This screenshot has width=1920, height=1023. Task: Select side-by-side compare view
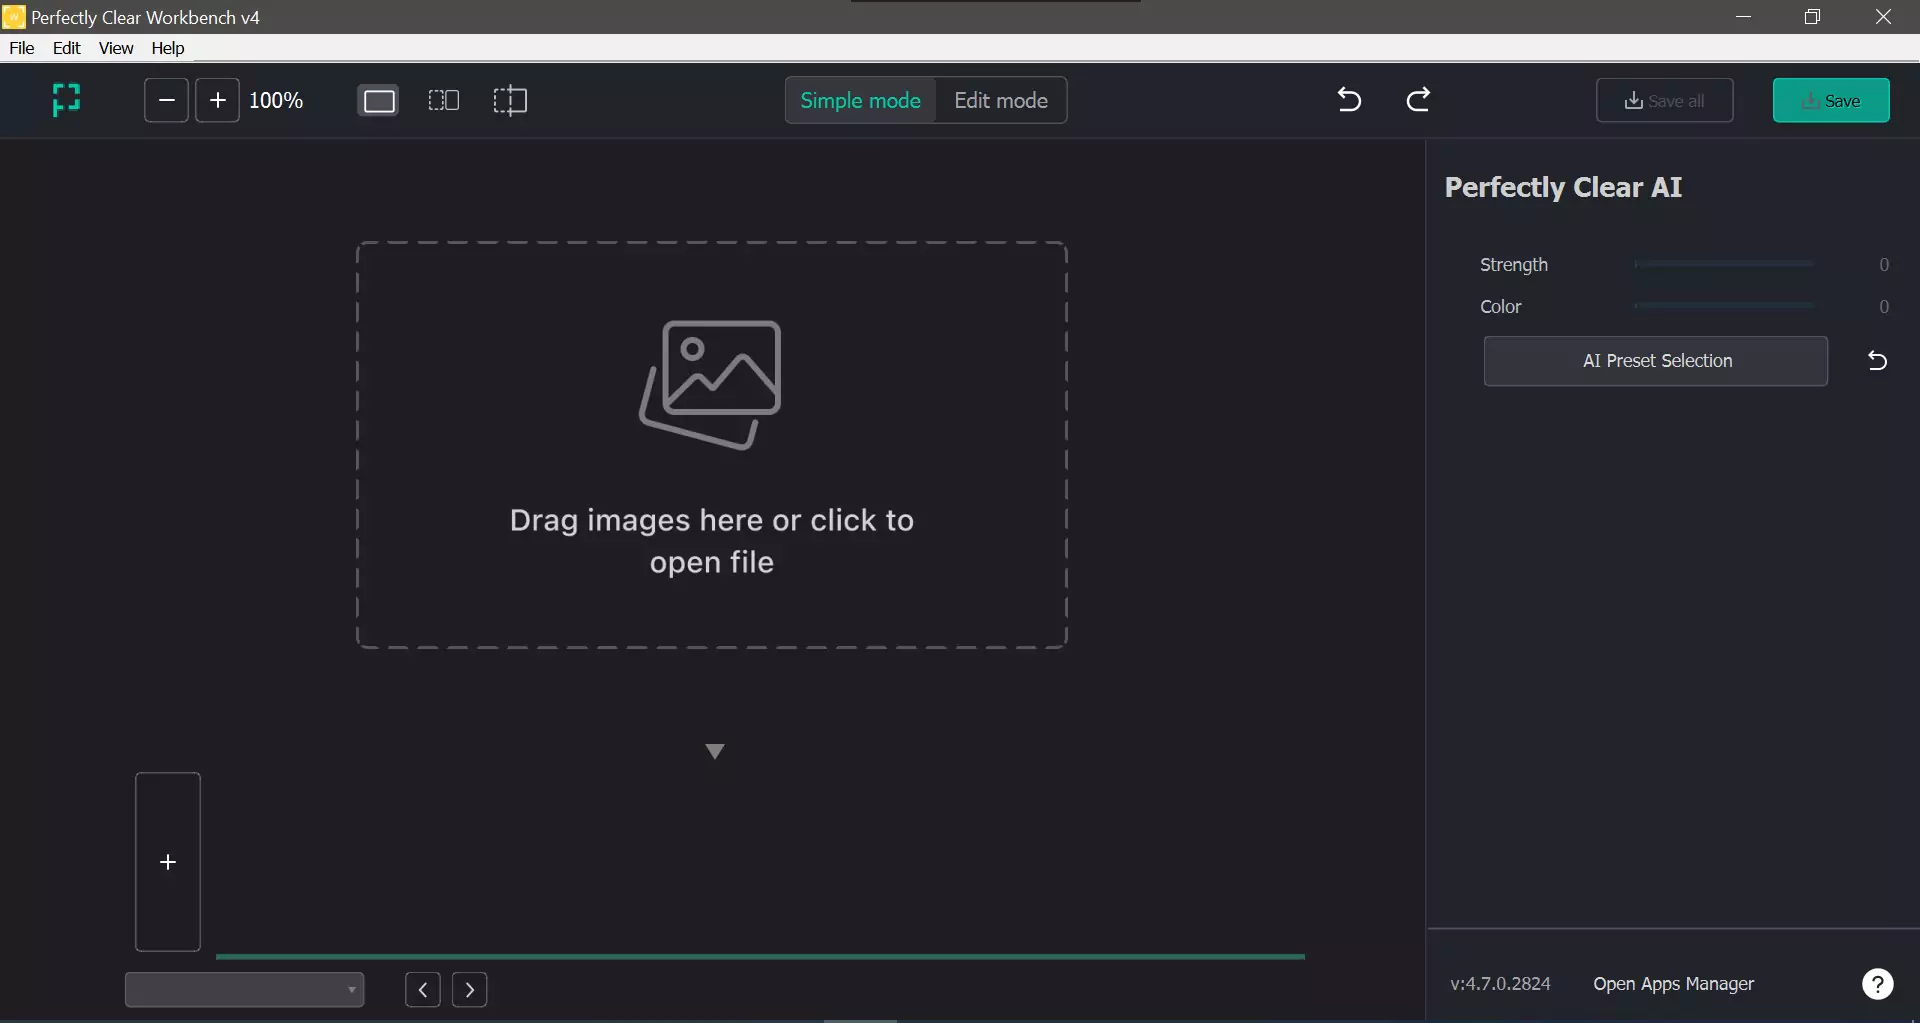tap(443, 100)
